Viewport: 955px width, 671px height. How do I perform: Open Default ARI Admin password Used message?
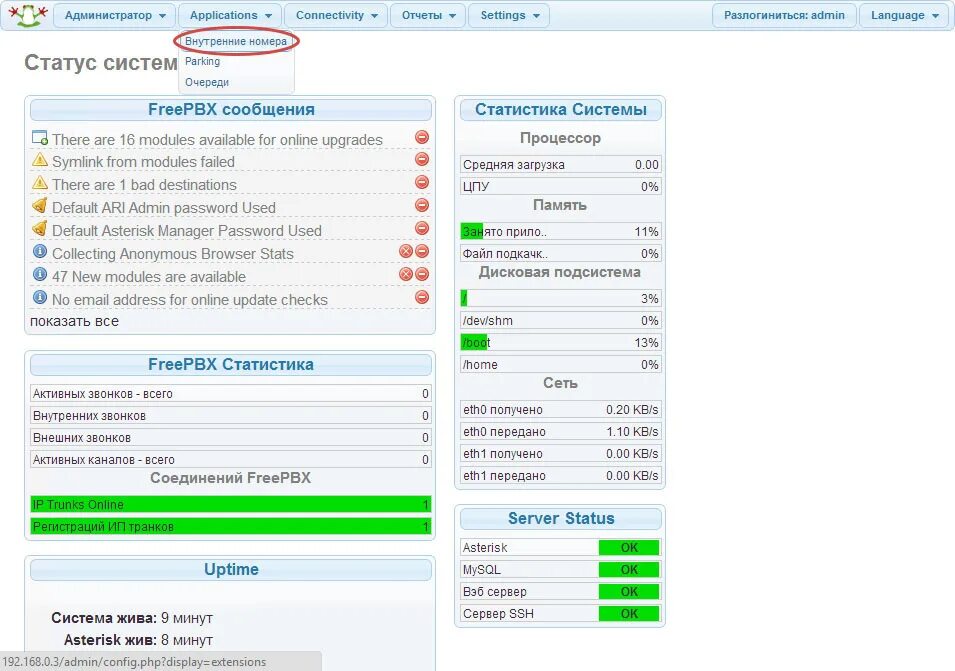(x=164, y=208)
